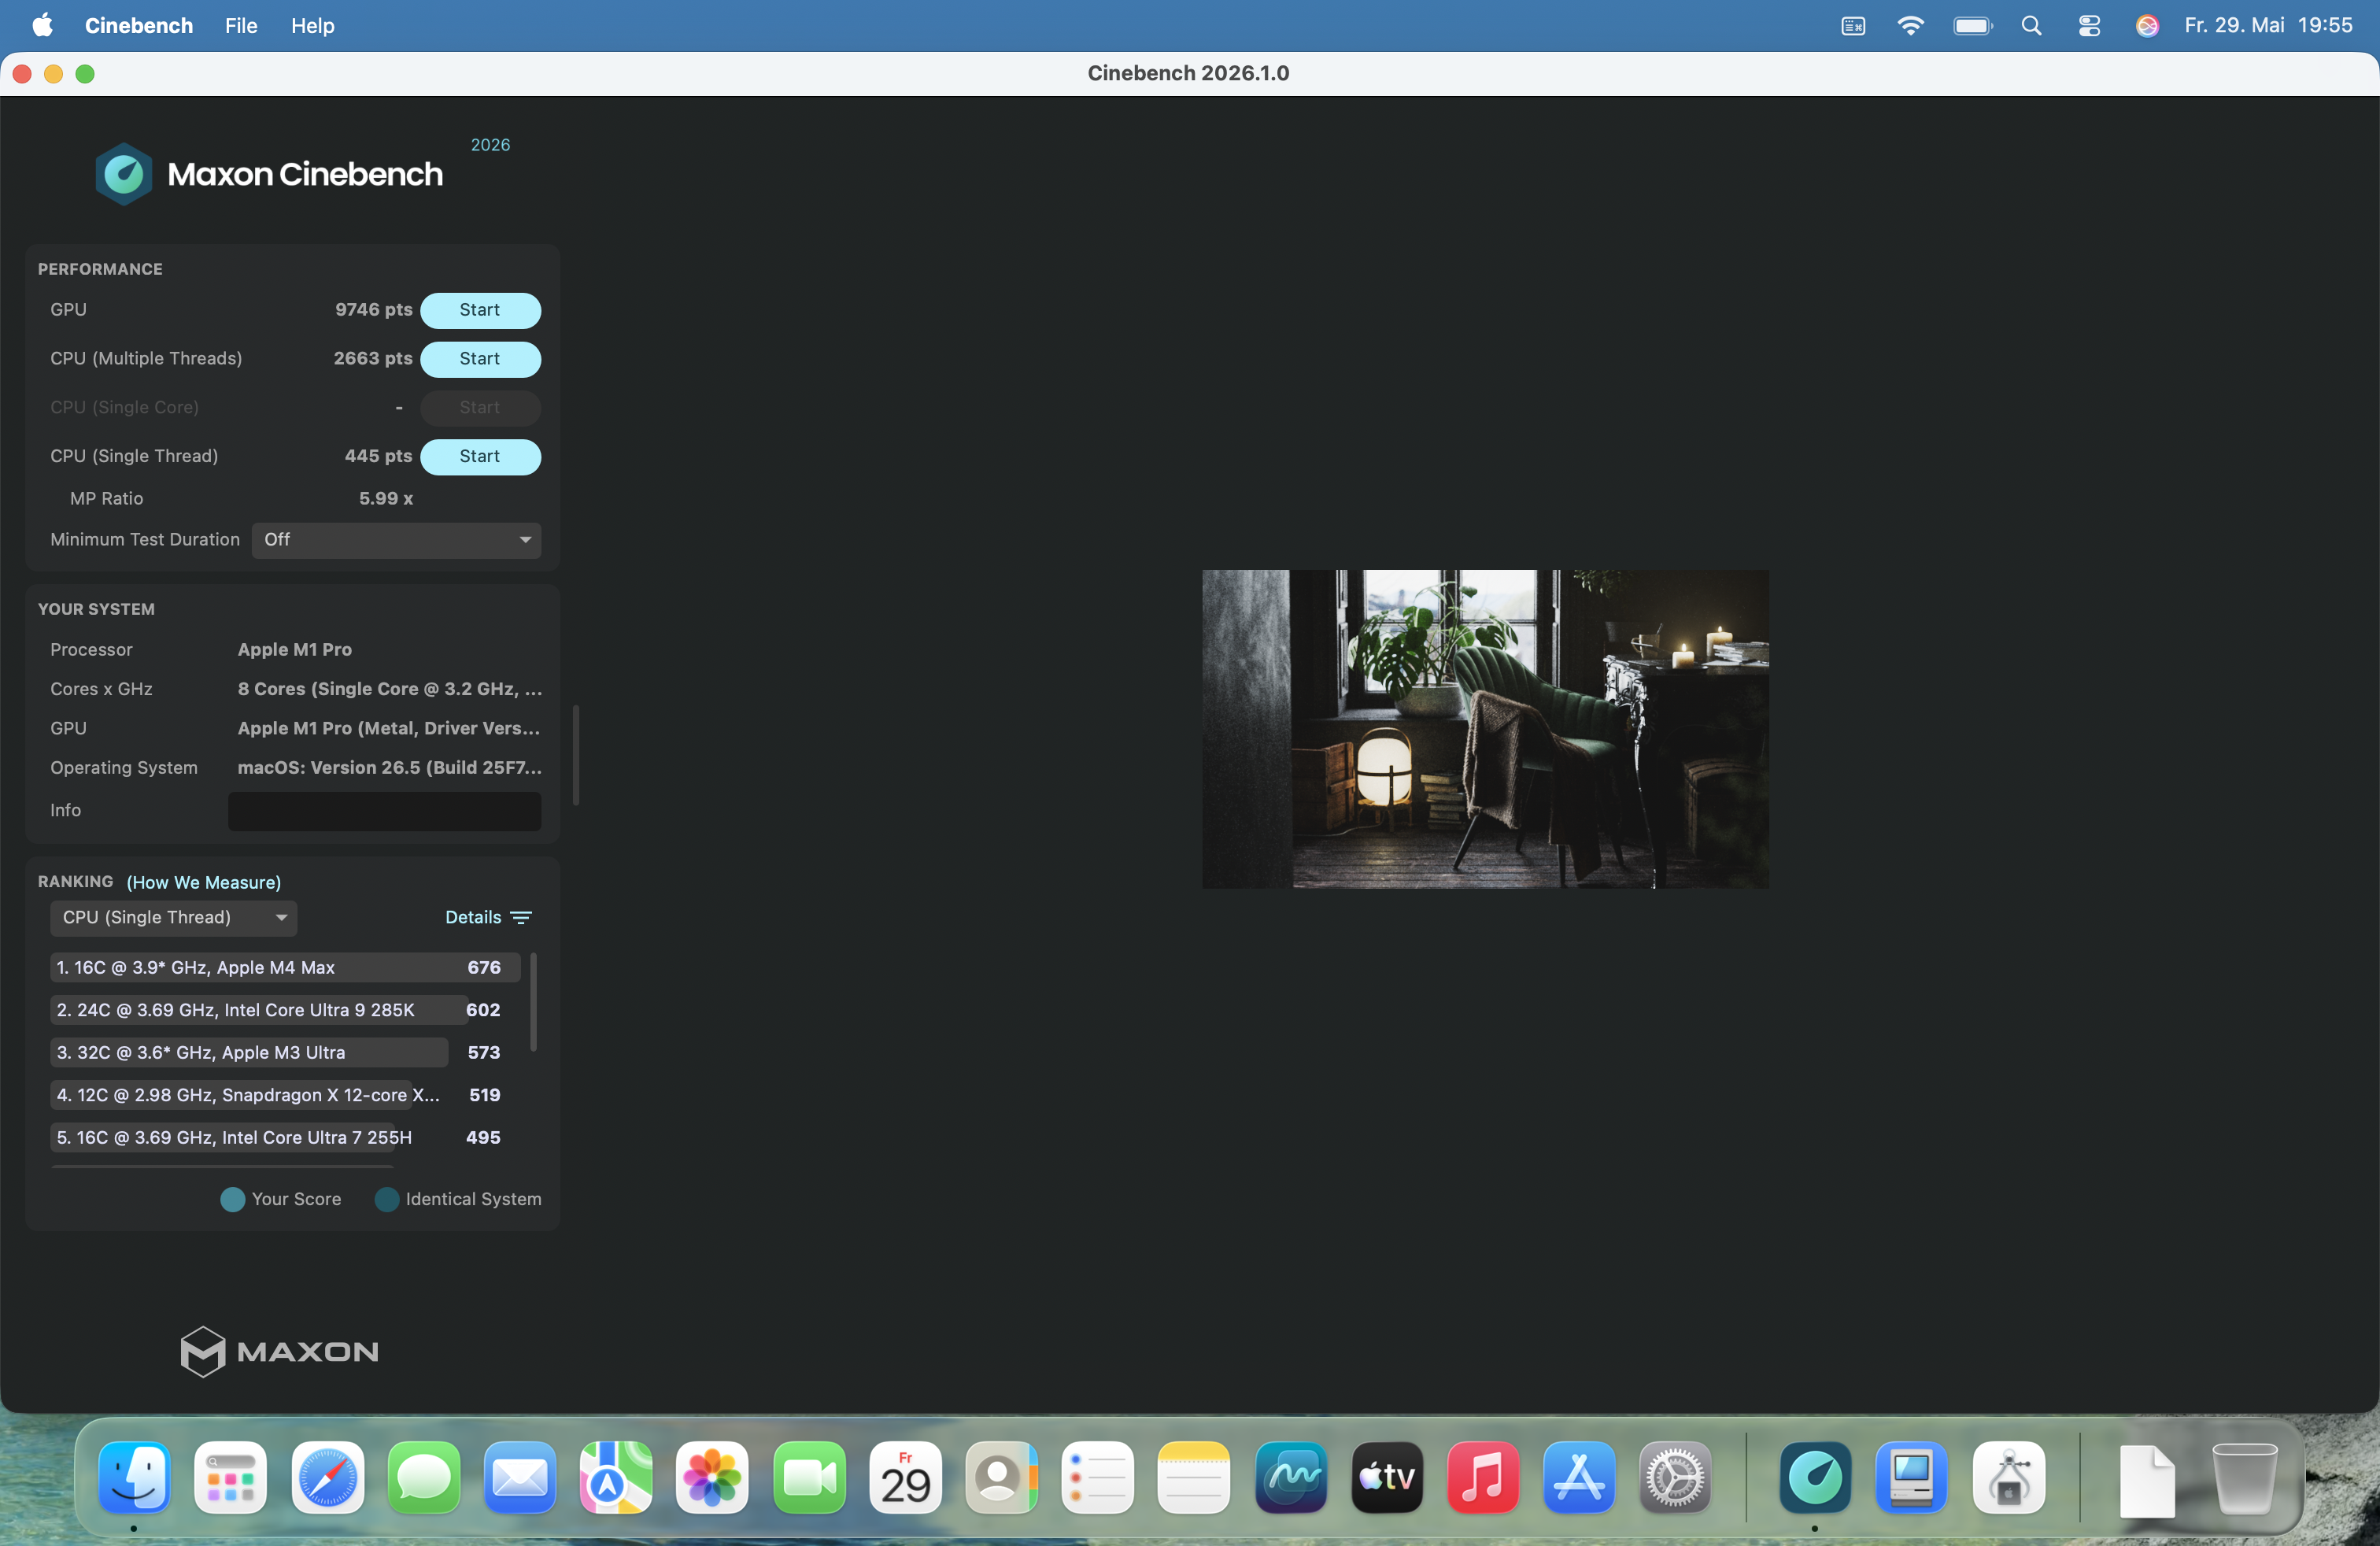Click the Cores x GHz value
The image size is (2380, 1546).
coord(390,689)
